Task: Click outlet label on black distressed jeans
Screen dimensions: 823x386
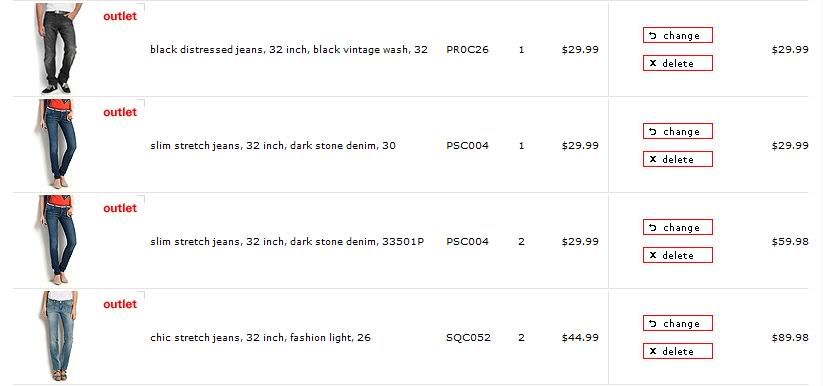Action: [x=120, y=16]
